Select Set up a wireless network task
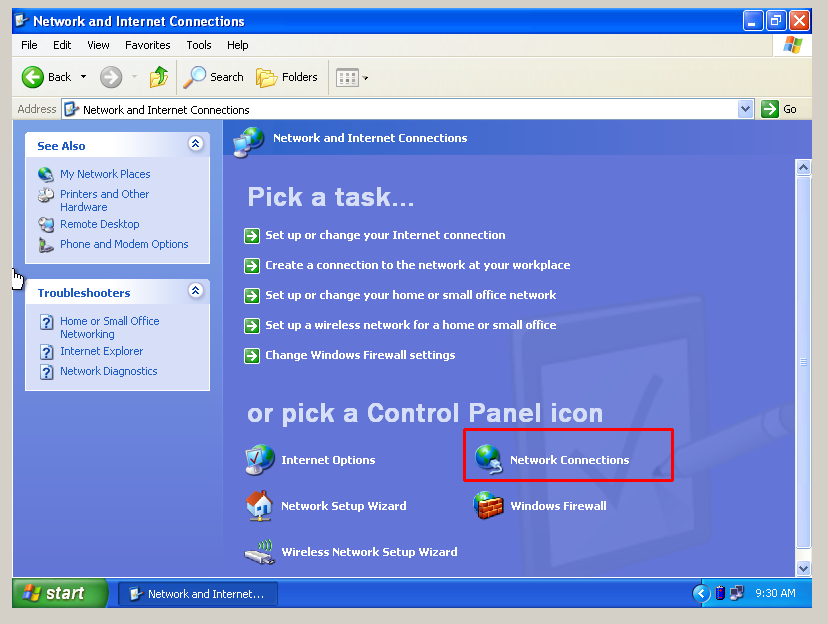 (410, 325)
